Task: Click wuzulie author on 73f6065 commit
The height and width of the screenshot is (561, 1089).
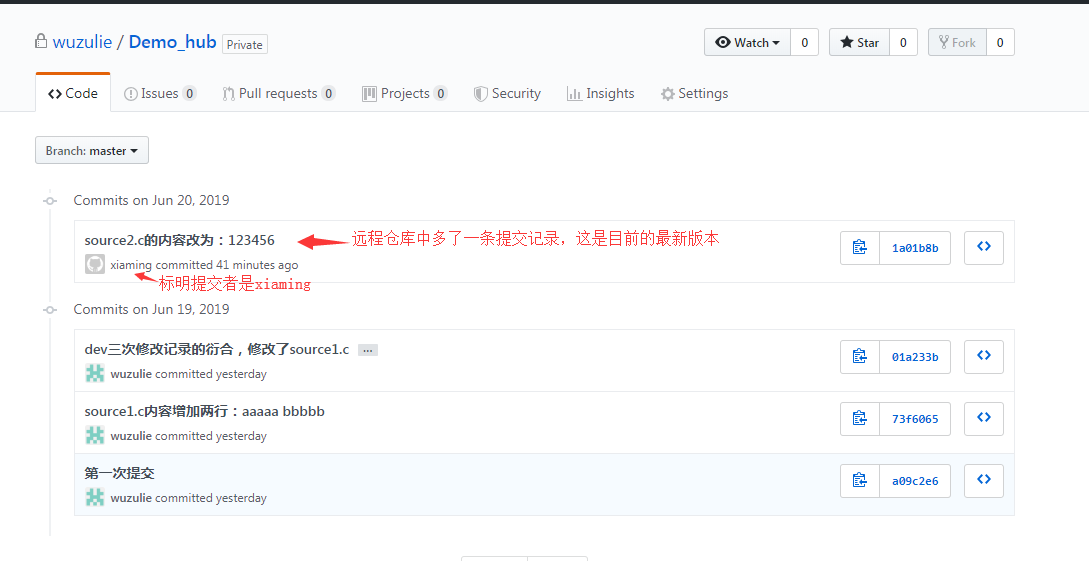Action: [x=131, y=435]
